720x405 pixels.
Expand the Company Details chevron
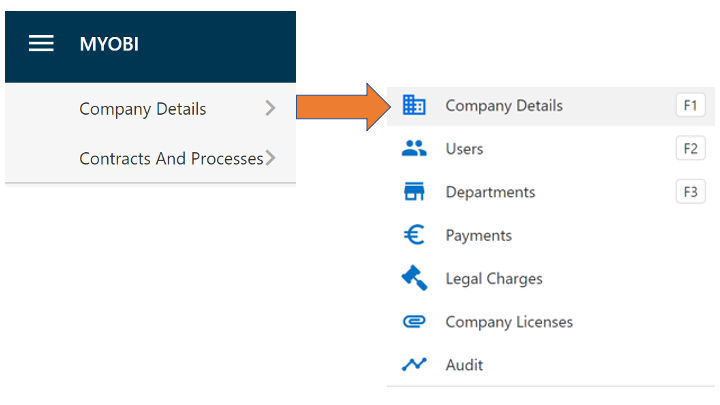(270, 108)
